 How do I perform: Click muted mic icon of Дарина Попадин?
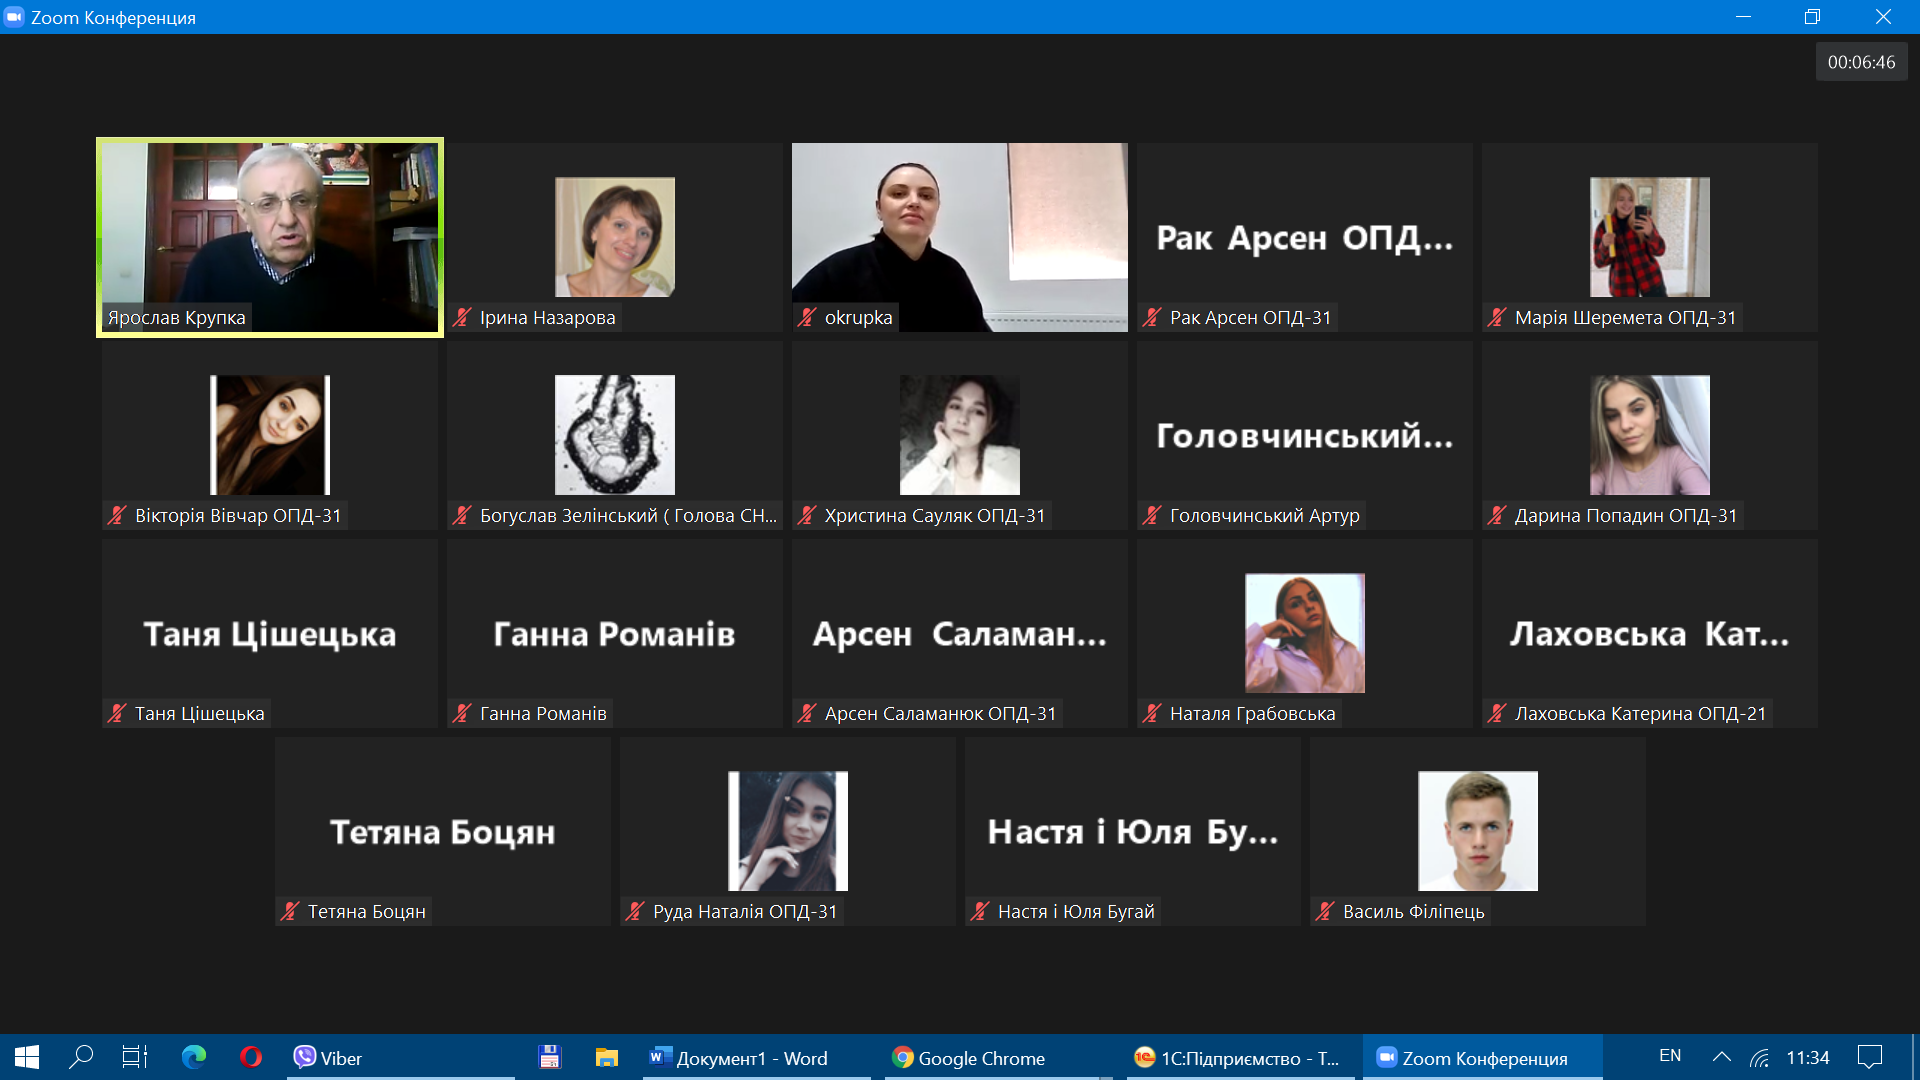click(x=1497, y=516)
